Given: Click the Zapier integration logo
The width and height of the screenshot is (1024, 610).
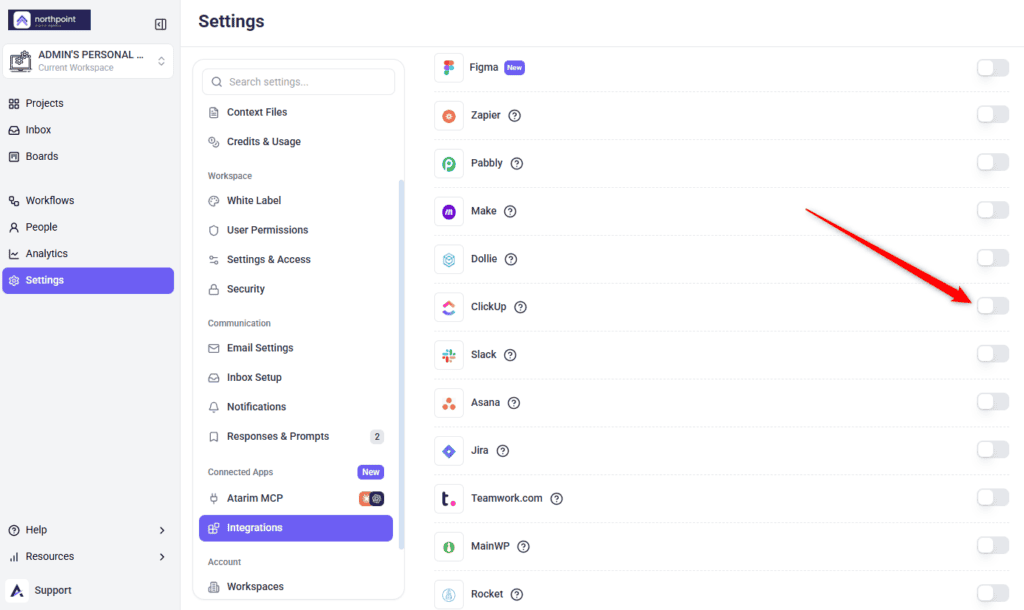Looking at the screenshot, I should 449,116.
